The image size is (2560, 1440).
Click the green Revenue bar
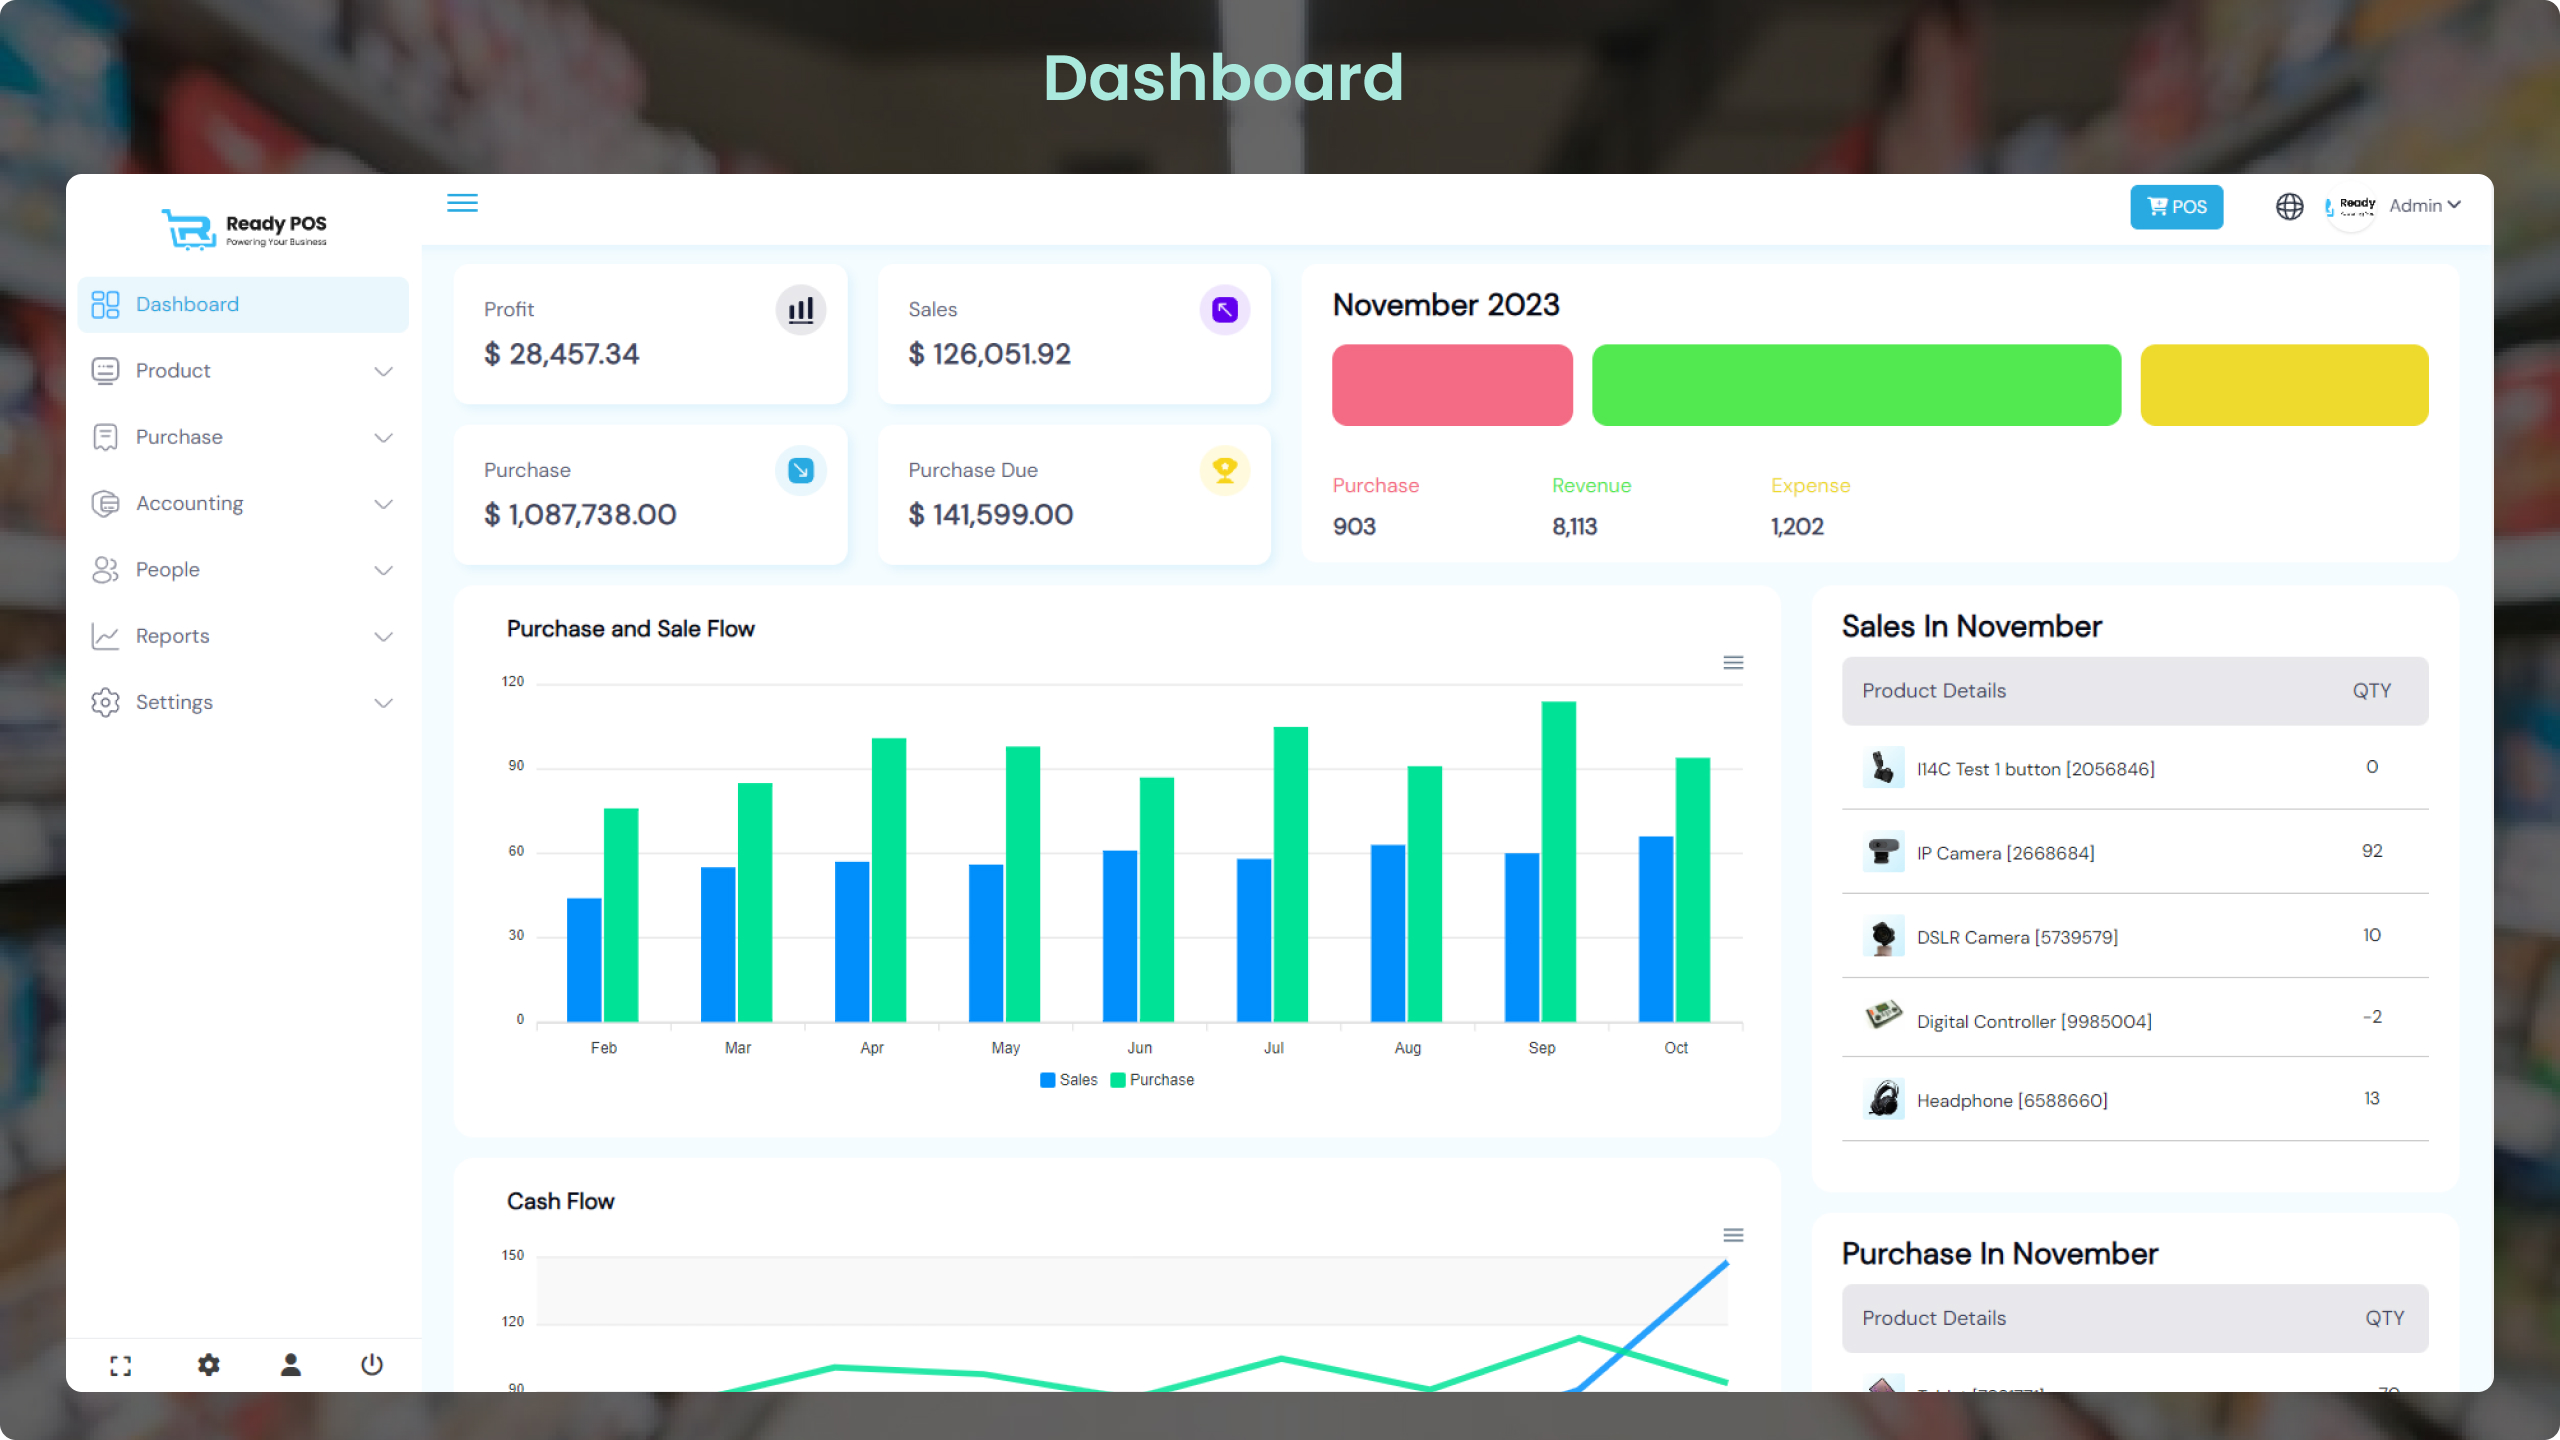coord(1856,385)
